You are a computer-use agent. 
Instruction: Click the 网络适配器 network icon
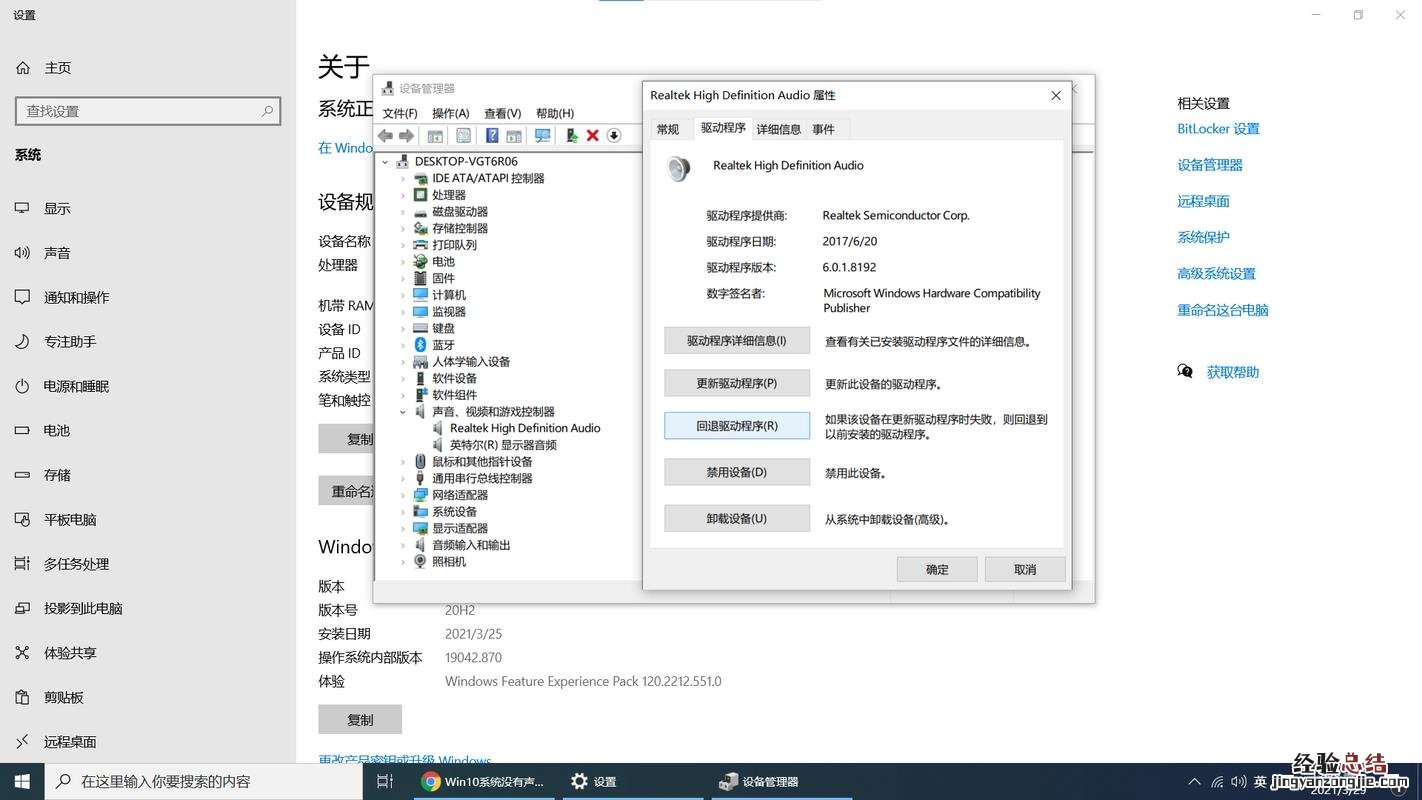click(421, 495)
